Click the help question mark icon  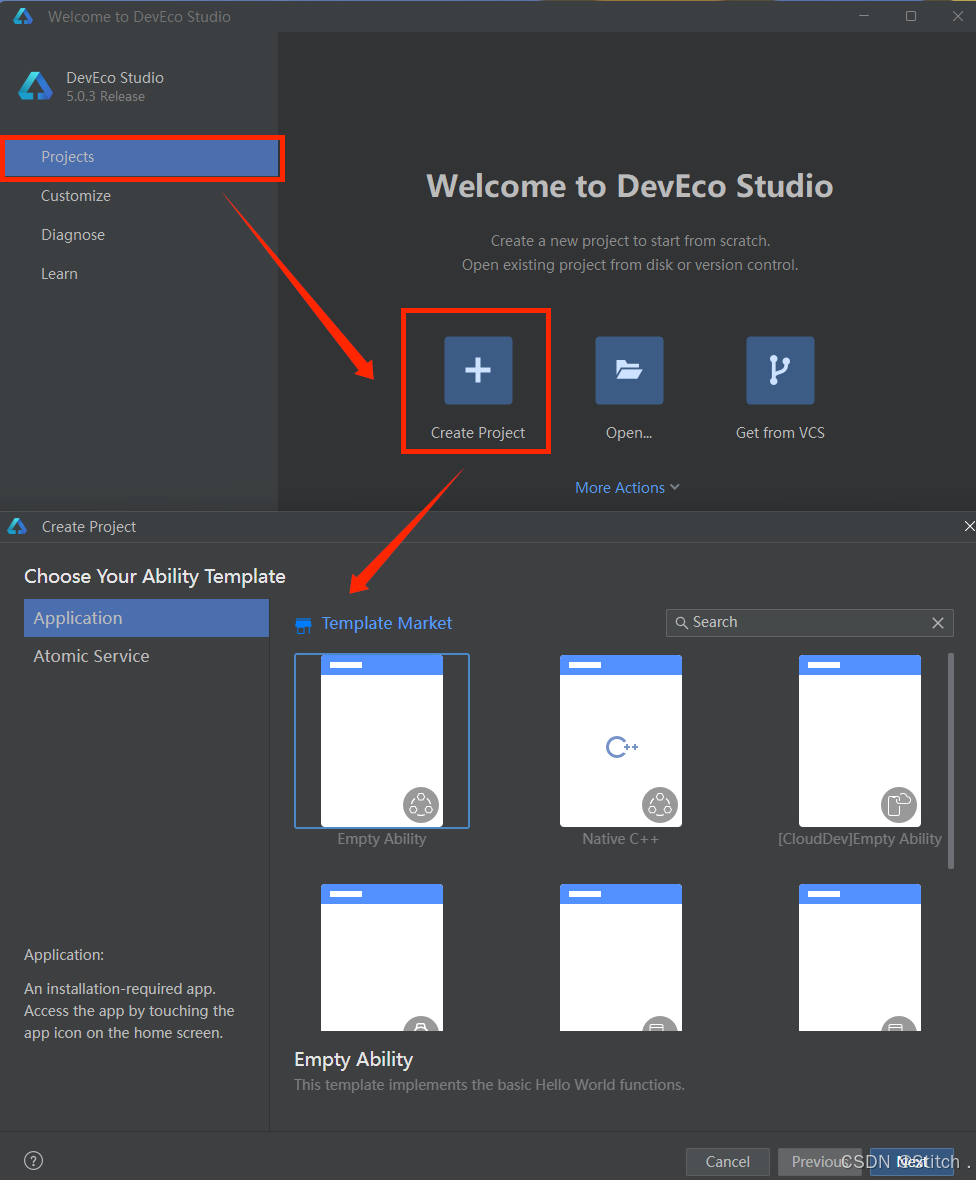click(x=34, y=1160)
